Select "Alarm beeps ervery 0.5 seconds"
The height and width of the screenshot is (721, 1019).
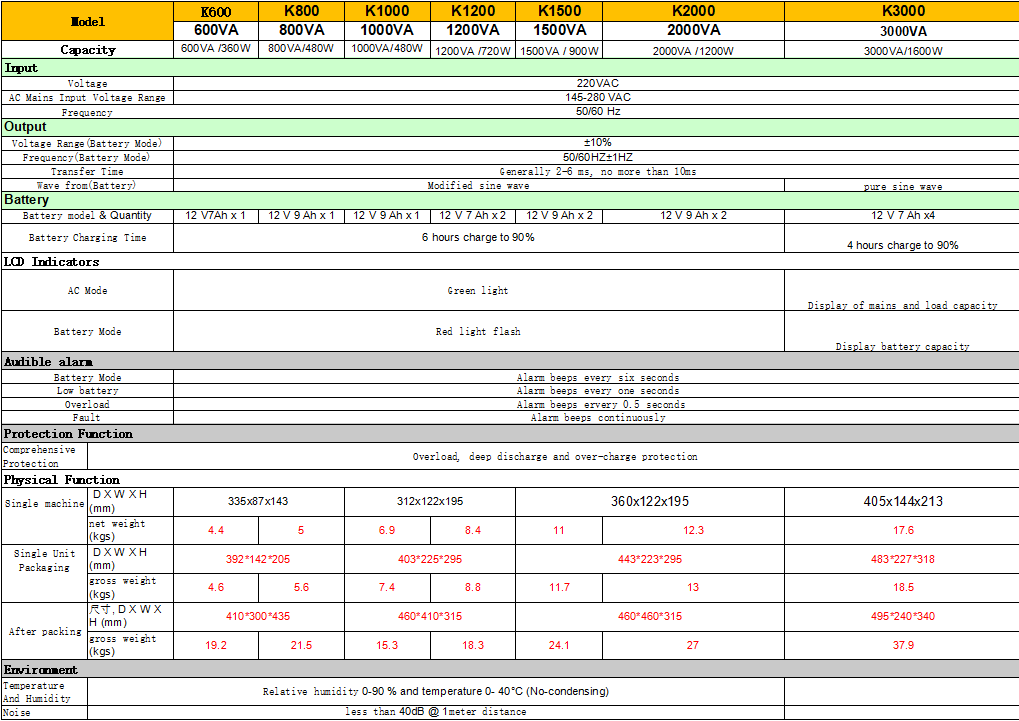601,404
